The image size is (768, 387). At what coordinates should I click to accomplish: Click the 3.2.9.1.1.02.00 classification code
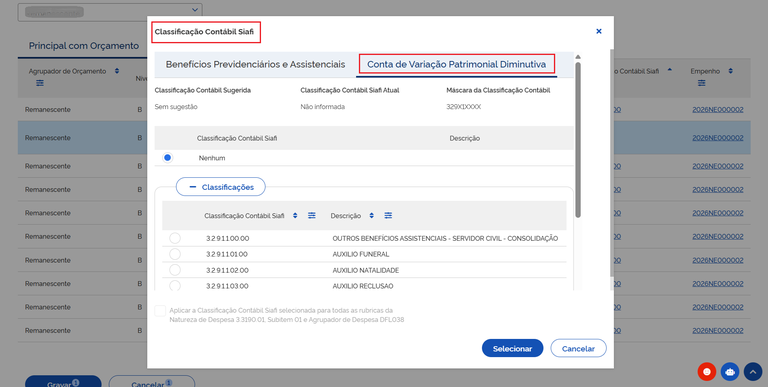click(x=228, y=270)
